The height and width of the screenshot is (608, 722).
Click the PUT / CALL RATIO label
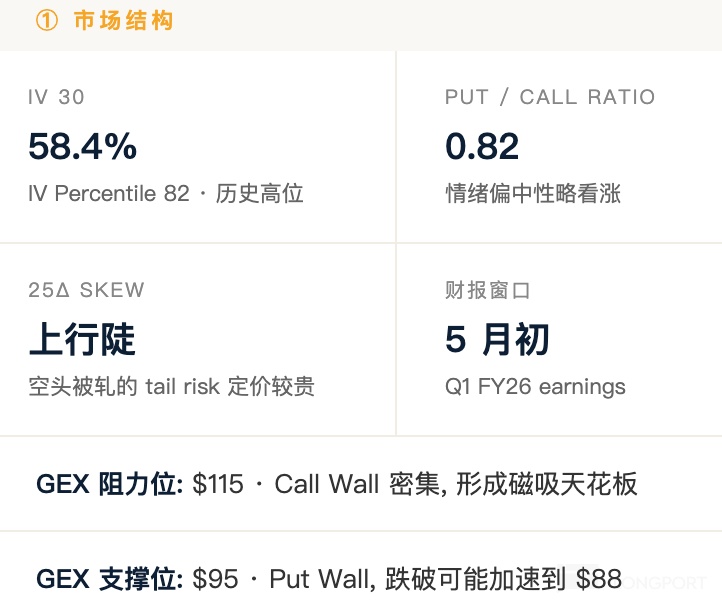pos(550,97)
